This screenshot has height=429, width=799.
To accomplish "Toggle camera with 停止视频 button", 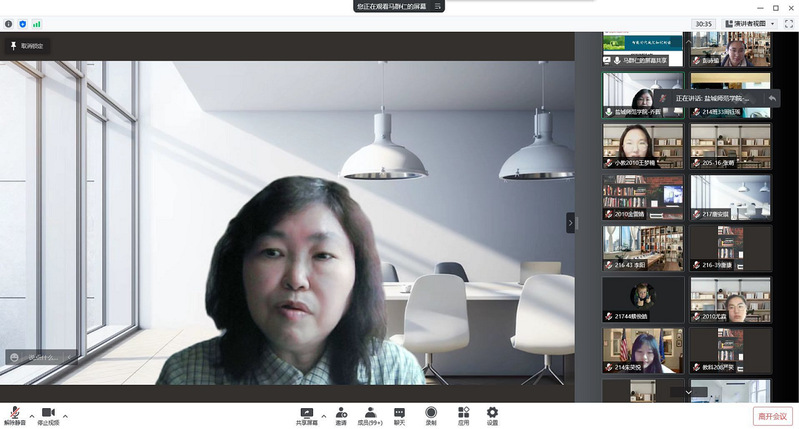I will [48, 414].
